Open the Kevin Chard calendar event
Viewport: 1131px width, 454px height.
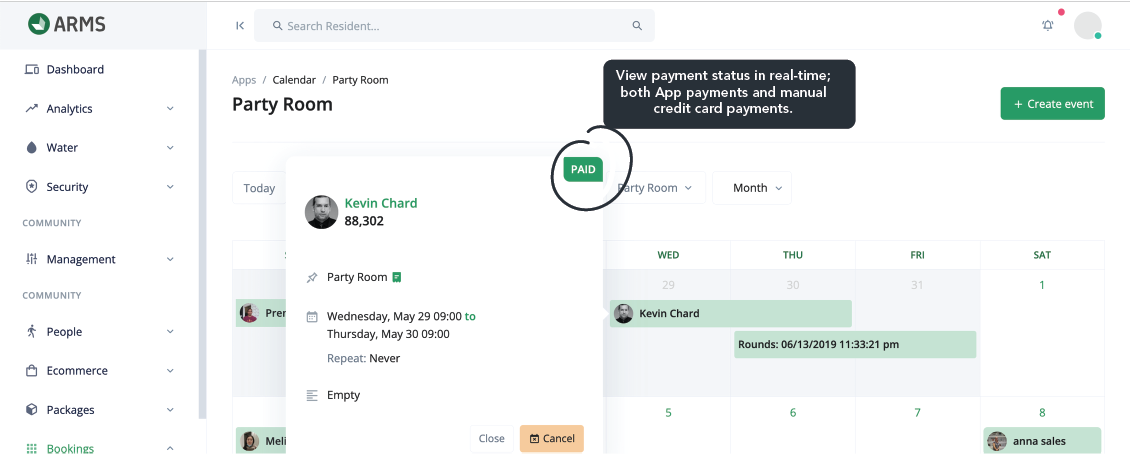pyautogui.click(x=731, y=313)
